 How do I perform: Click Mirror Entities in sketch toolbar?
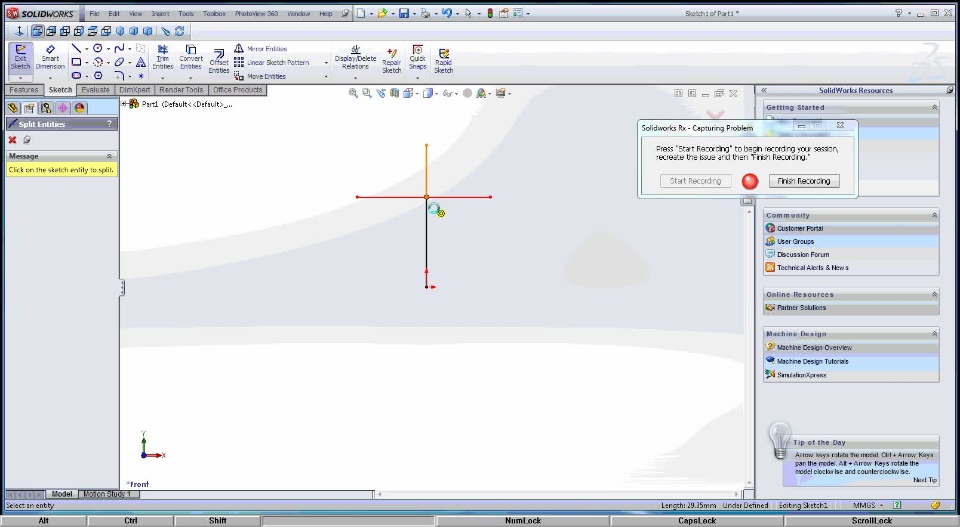(261, 48)
